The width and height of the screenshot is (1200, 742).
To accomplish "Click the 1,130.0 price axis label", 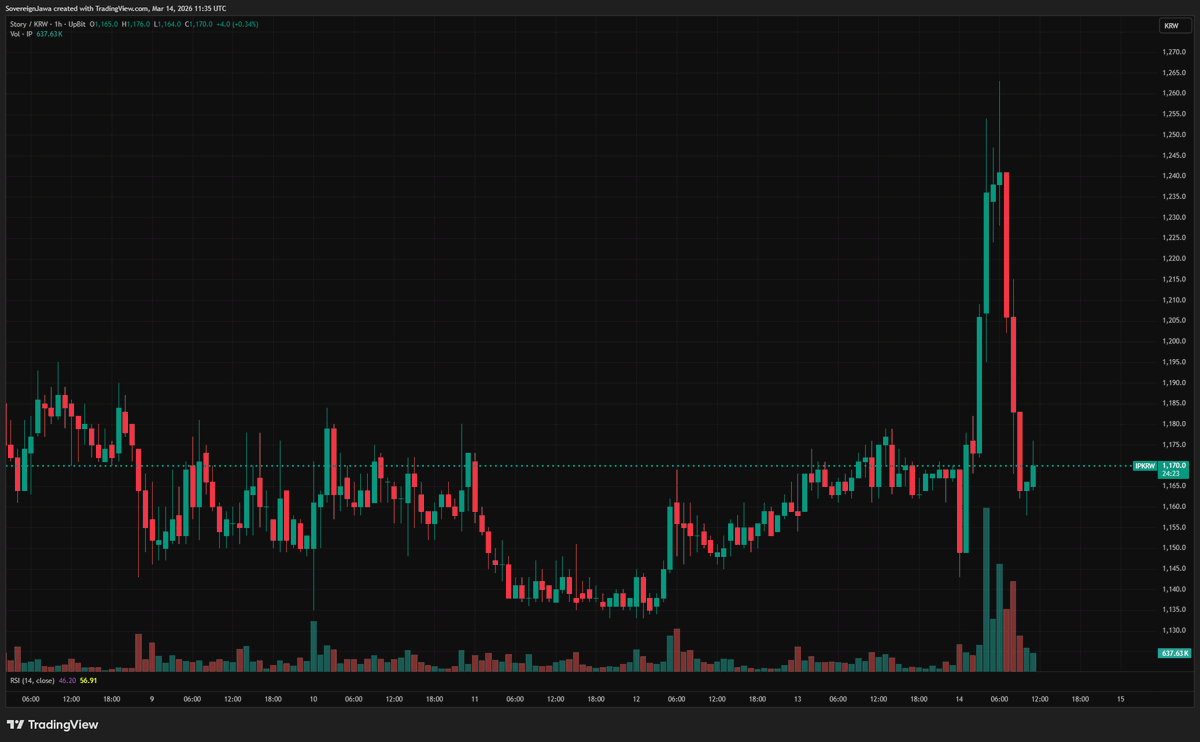I will pos(1174,630).
